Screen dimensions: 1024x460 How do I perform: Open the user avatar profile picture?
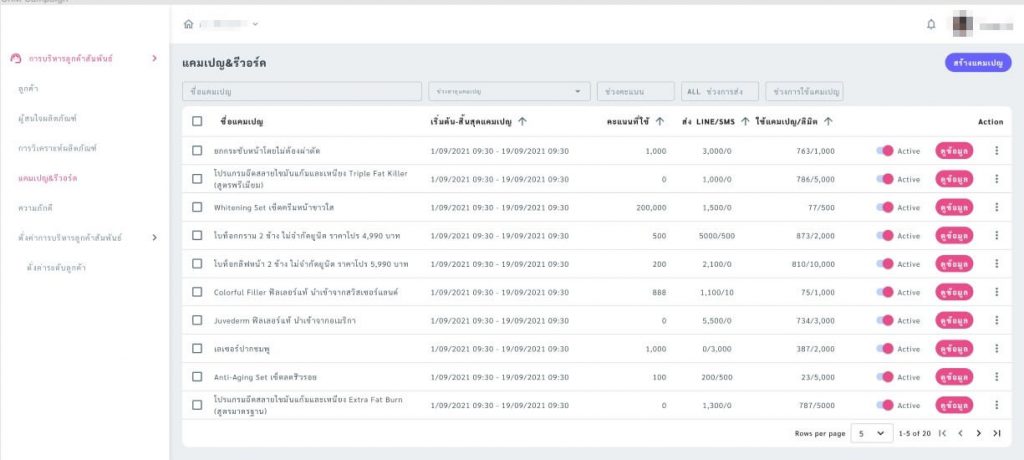tap(963, 25)
